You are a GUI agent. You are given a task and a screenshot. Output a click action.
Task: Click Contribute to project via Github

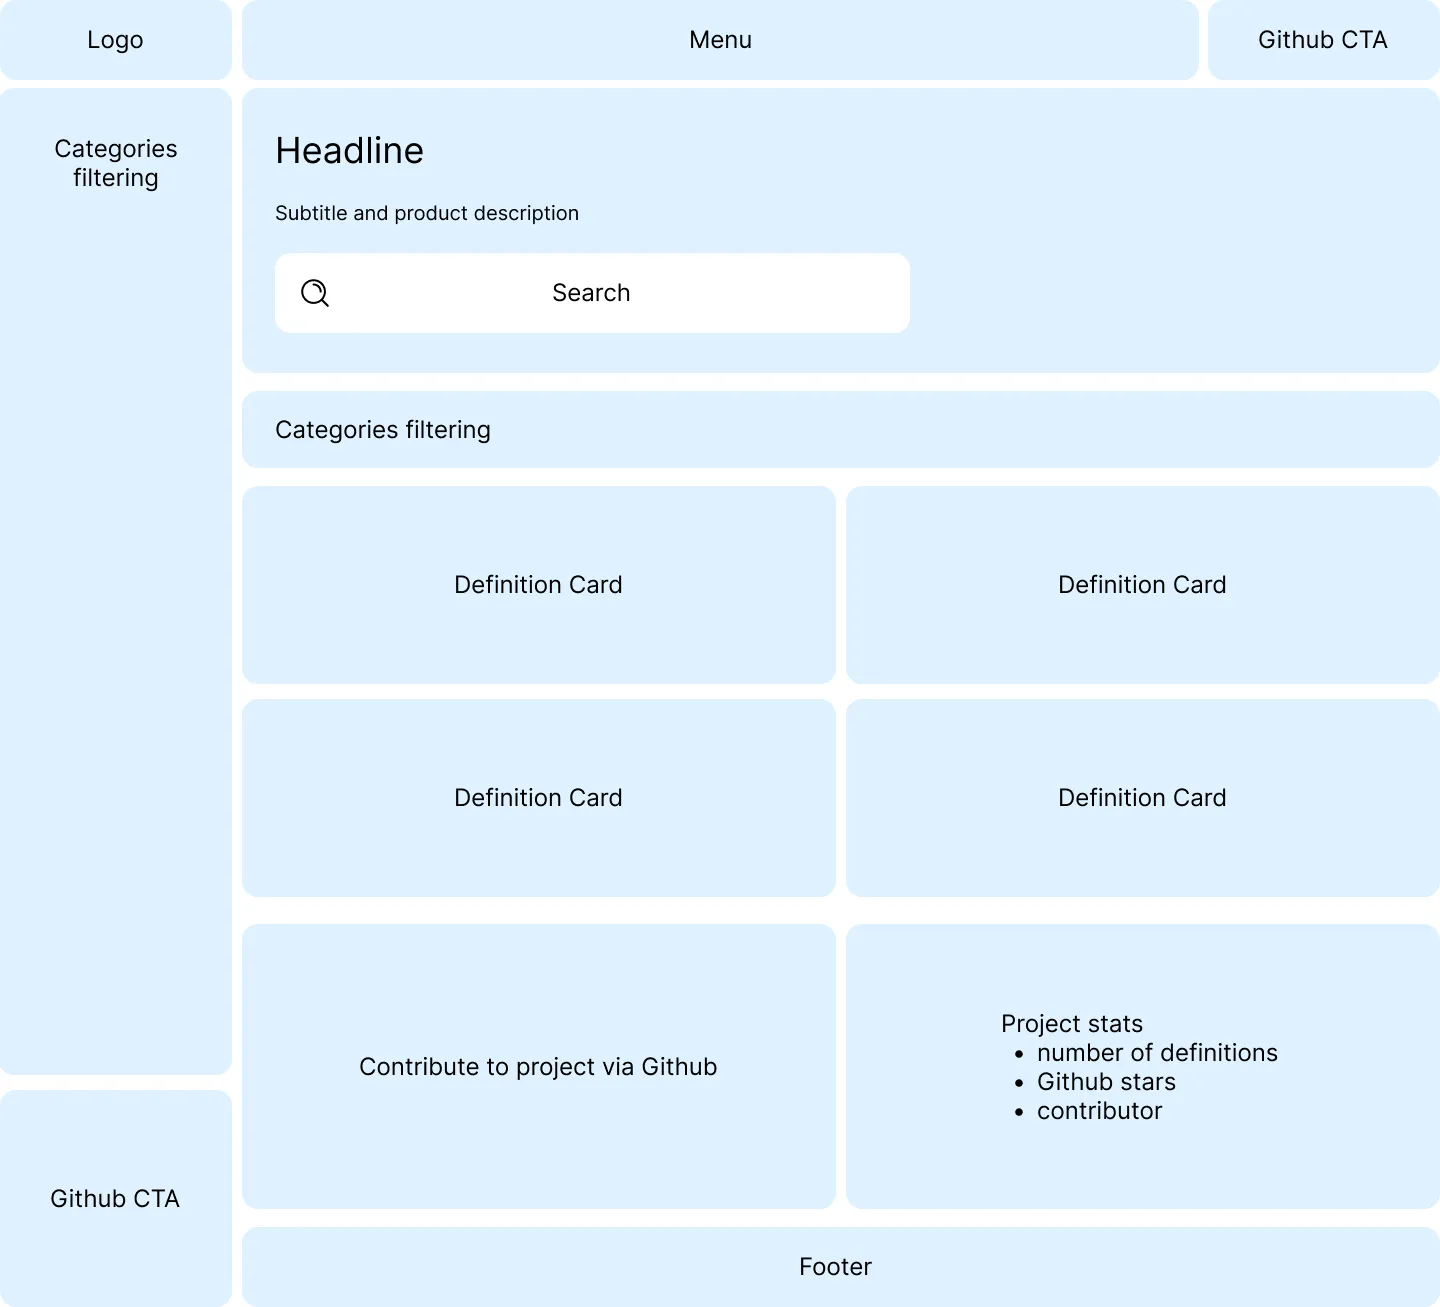(538, 1067)
